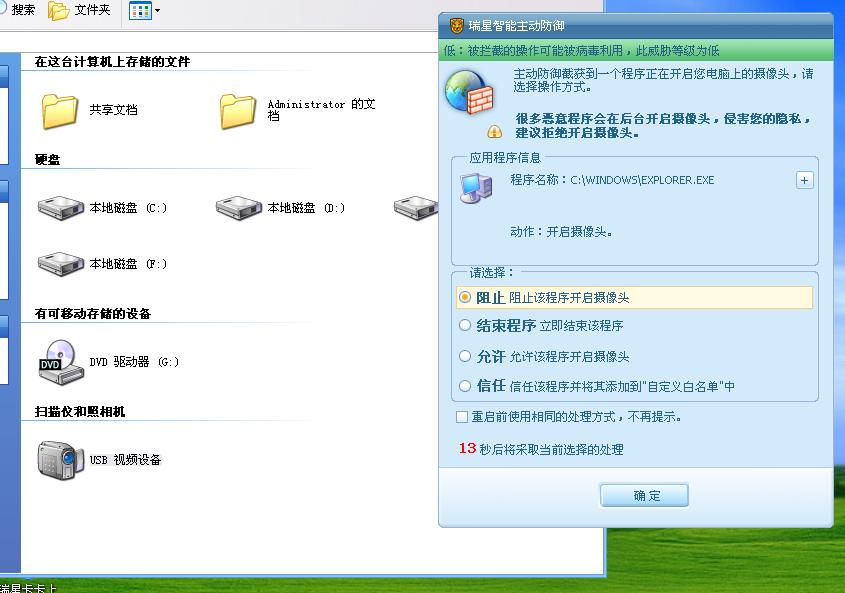Click the 确定 button

(645, 495)
